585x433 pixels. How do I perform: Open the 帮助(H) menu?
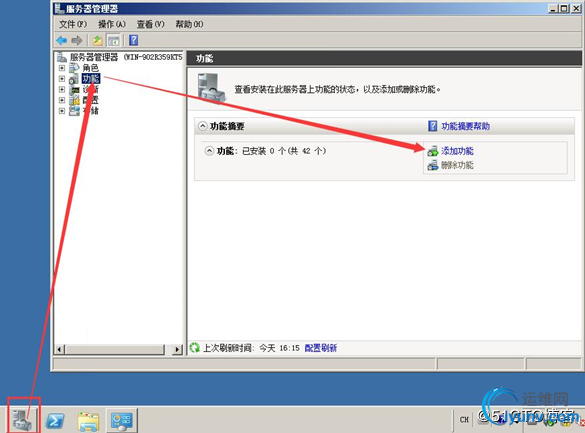click(189, 24)
